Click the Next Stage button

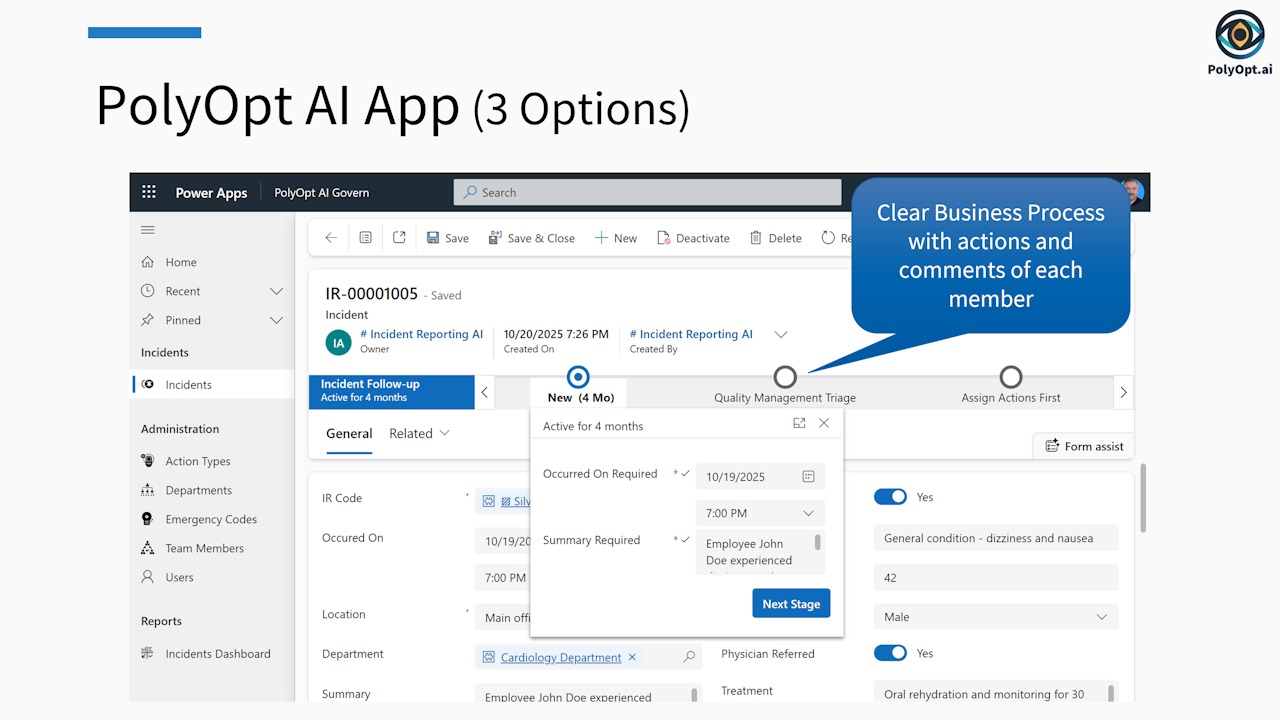coord(790,604)
